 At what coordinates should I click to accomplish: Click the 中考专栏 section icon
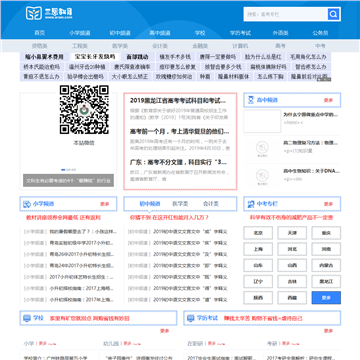pos(251,204)
